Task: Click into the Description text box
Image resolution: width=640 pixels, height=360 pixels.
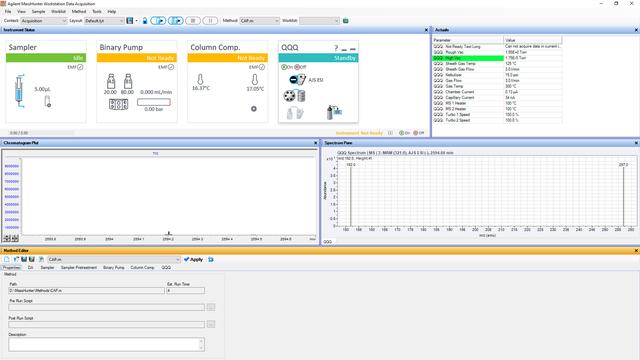Action: [x=106, y=344]
